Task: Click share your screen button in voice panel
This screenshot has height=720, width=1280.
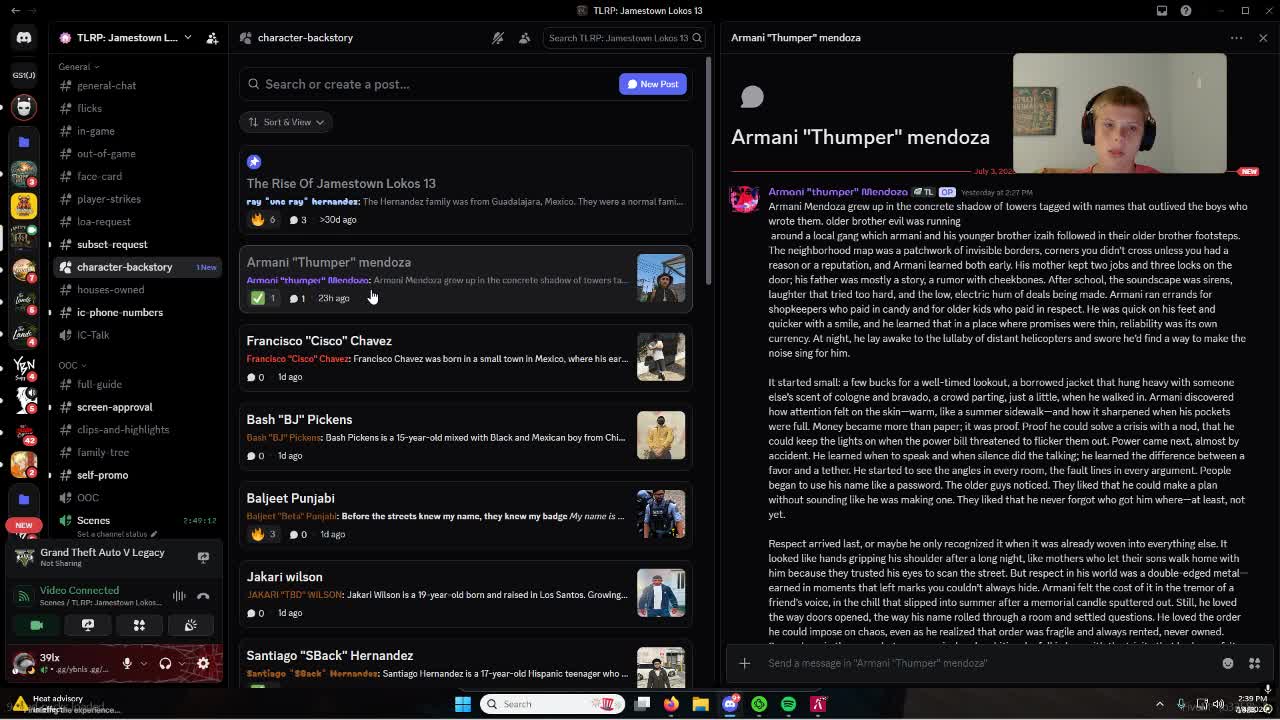Action: tap(88, 625)
